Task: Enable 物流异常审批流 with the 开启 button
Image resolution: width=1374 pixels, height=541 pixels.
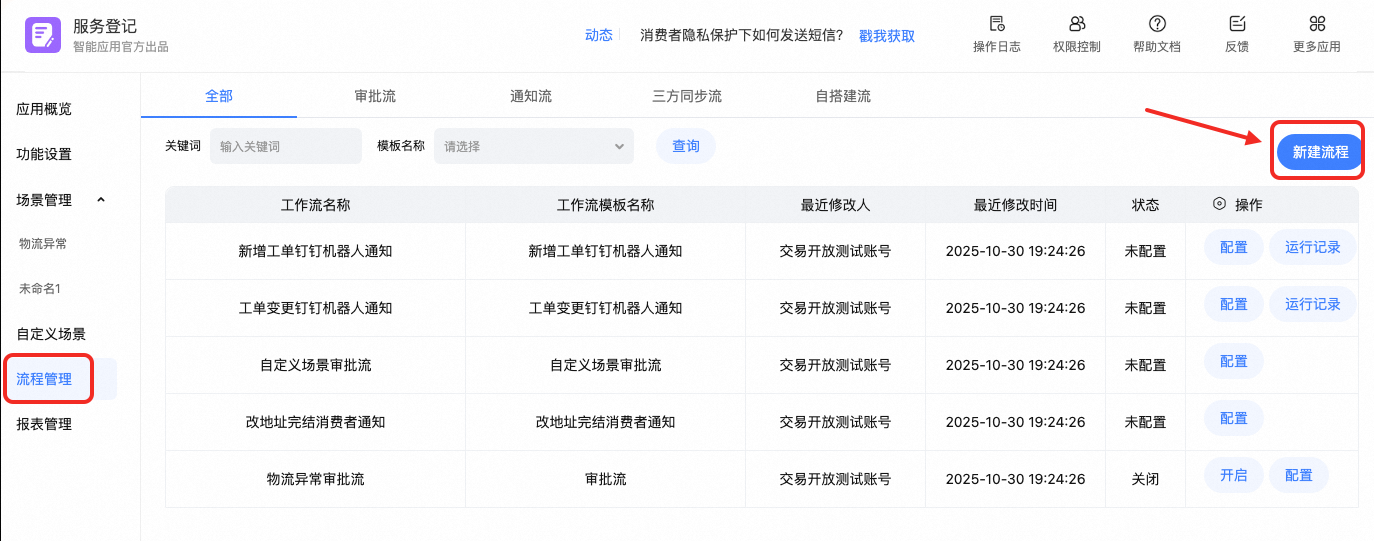Action: pos(1234,476)
